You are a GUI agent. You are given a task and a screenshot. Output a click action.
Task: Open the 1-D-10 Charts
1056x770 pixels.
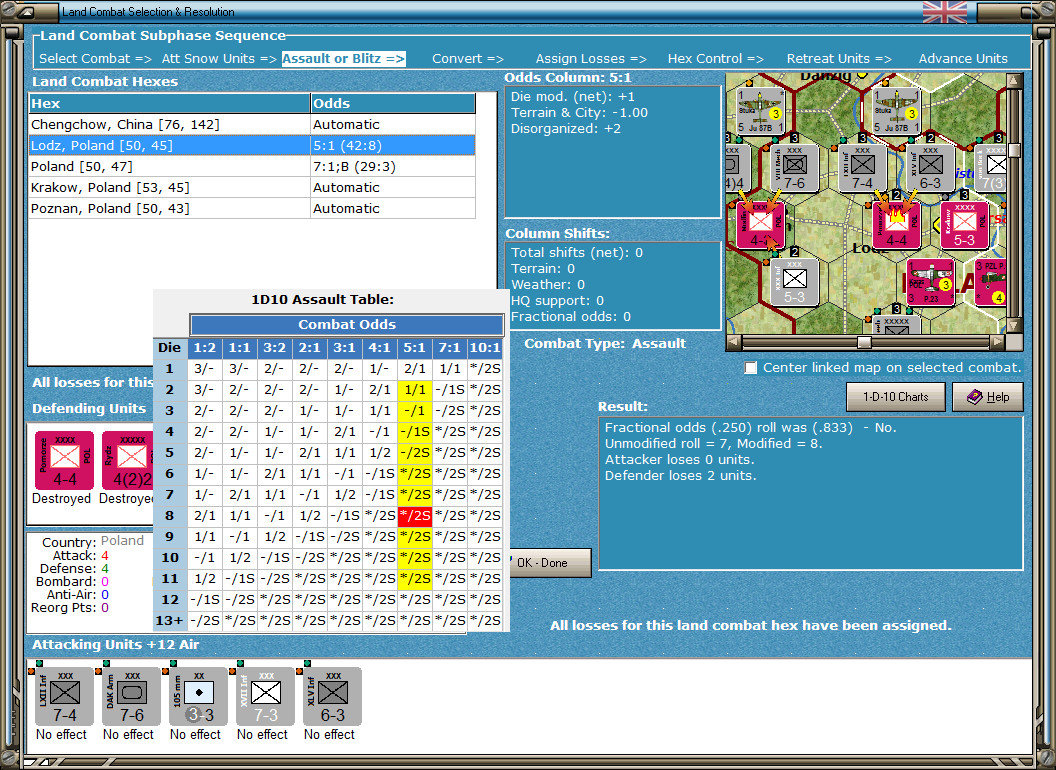point(895,397)
